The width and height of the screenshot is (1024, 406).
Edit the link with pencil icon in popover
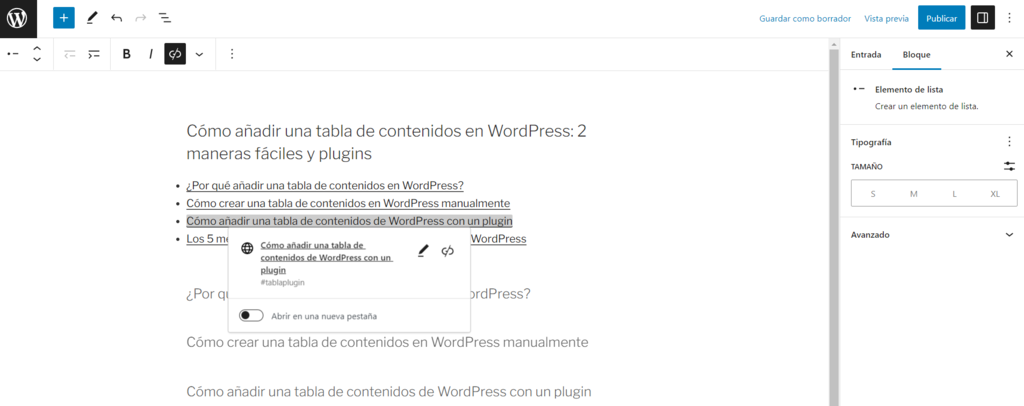[x=423, y=251]
